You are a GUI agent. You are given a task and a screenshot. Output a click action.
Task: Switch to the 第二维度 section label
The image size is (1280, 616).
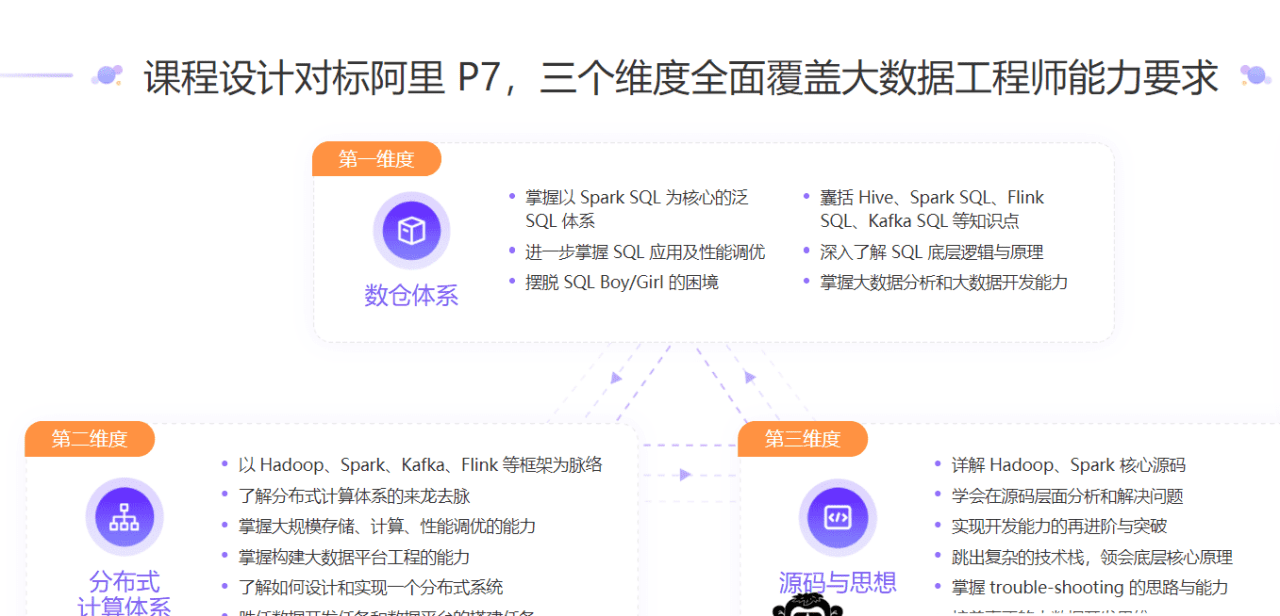[89, 438]
